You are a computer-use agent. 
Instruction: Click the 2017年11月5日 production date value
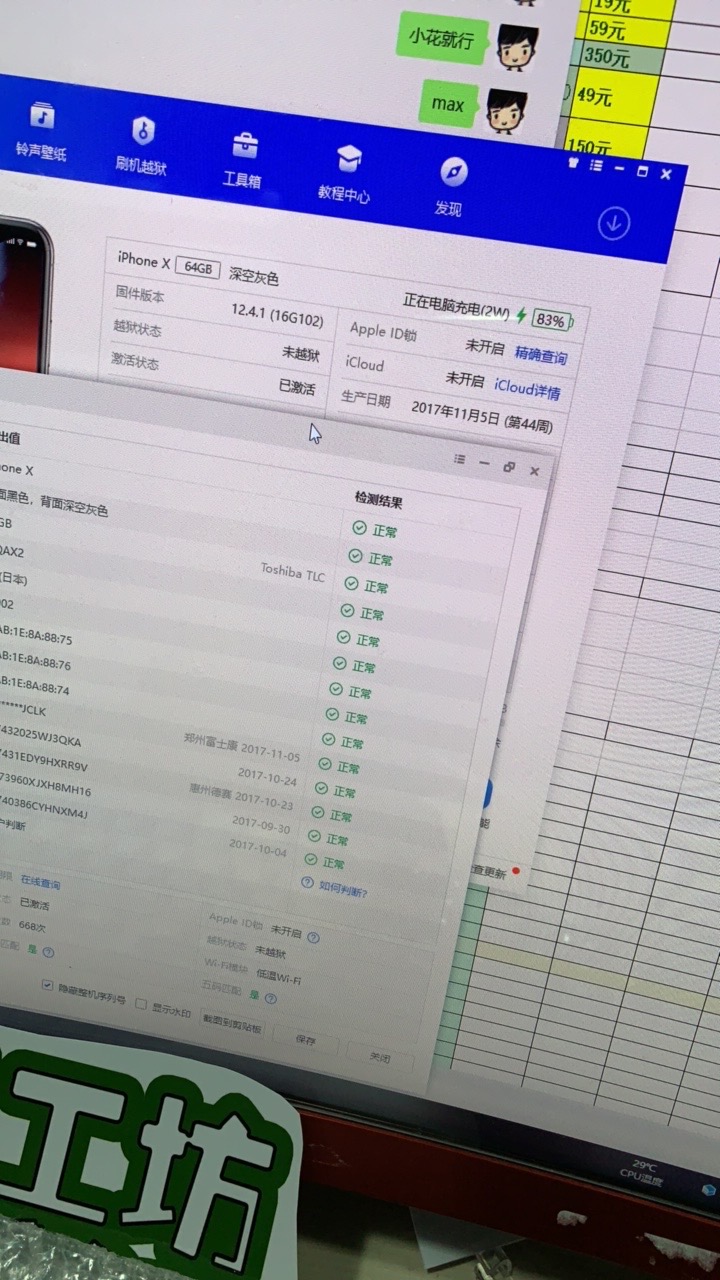[481, 415]
